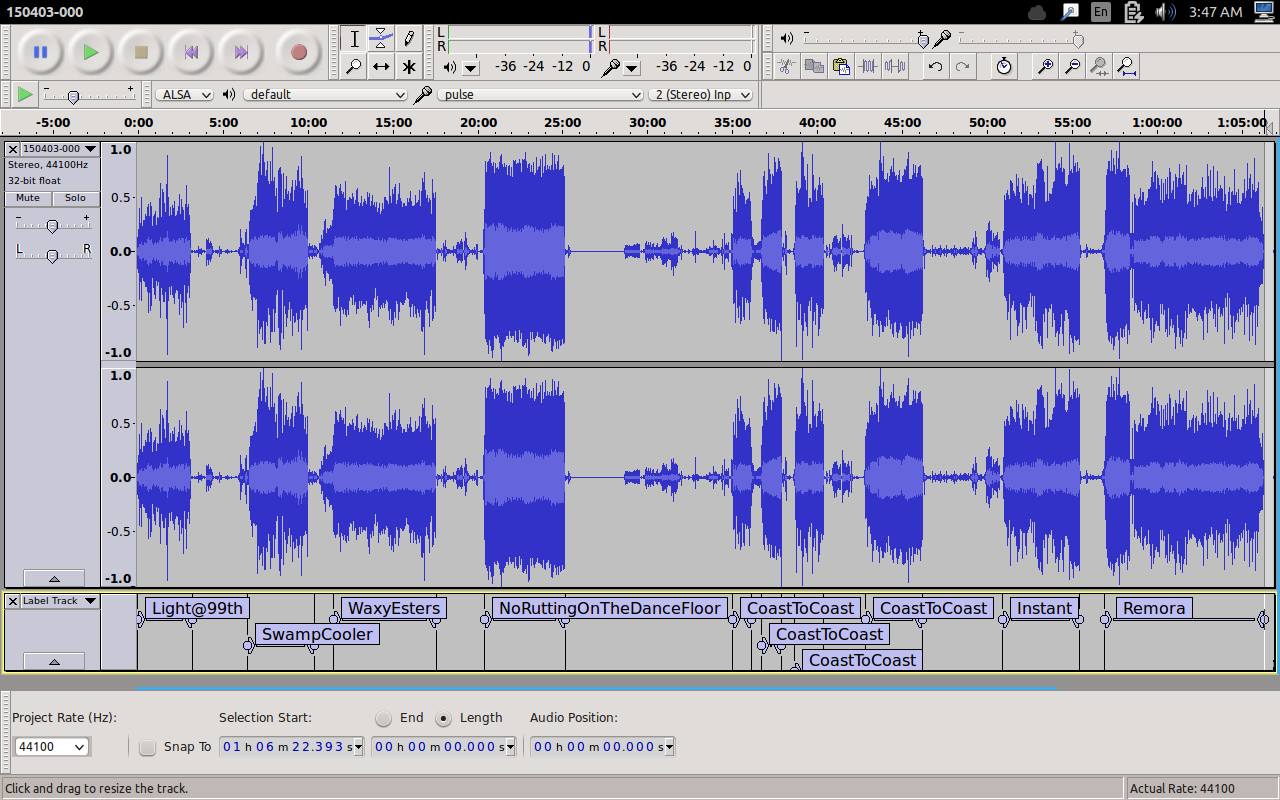
Task: Click the NoRuttingOnTheDanceFloor label
Action: point(609,608)
